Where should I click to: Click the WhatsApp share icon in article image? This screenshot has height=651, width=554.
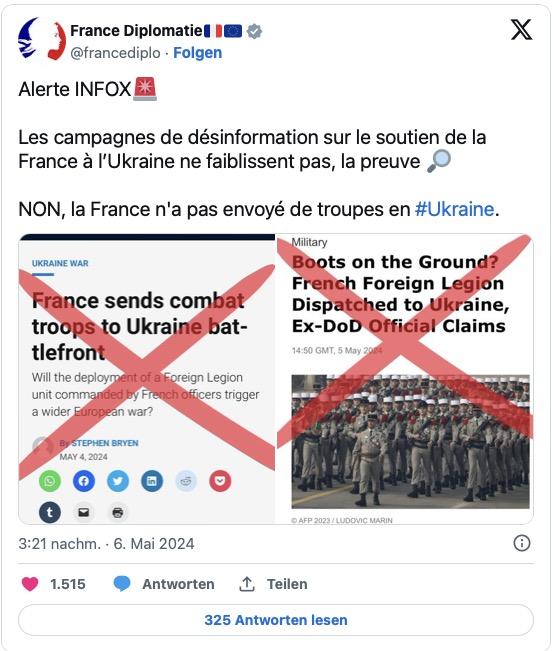pyautogui.click(x=50, y=481)
